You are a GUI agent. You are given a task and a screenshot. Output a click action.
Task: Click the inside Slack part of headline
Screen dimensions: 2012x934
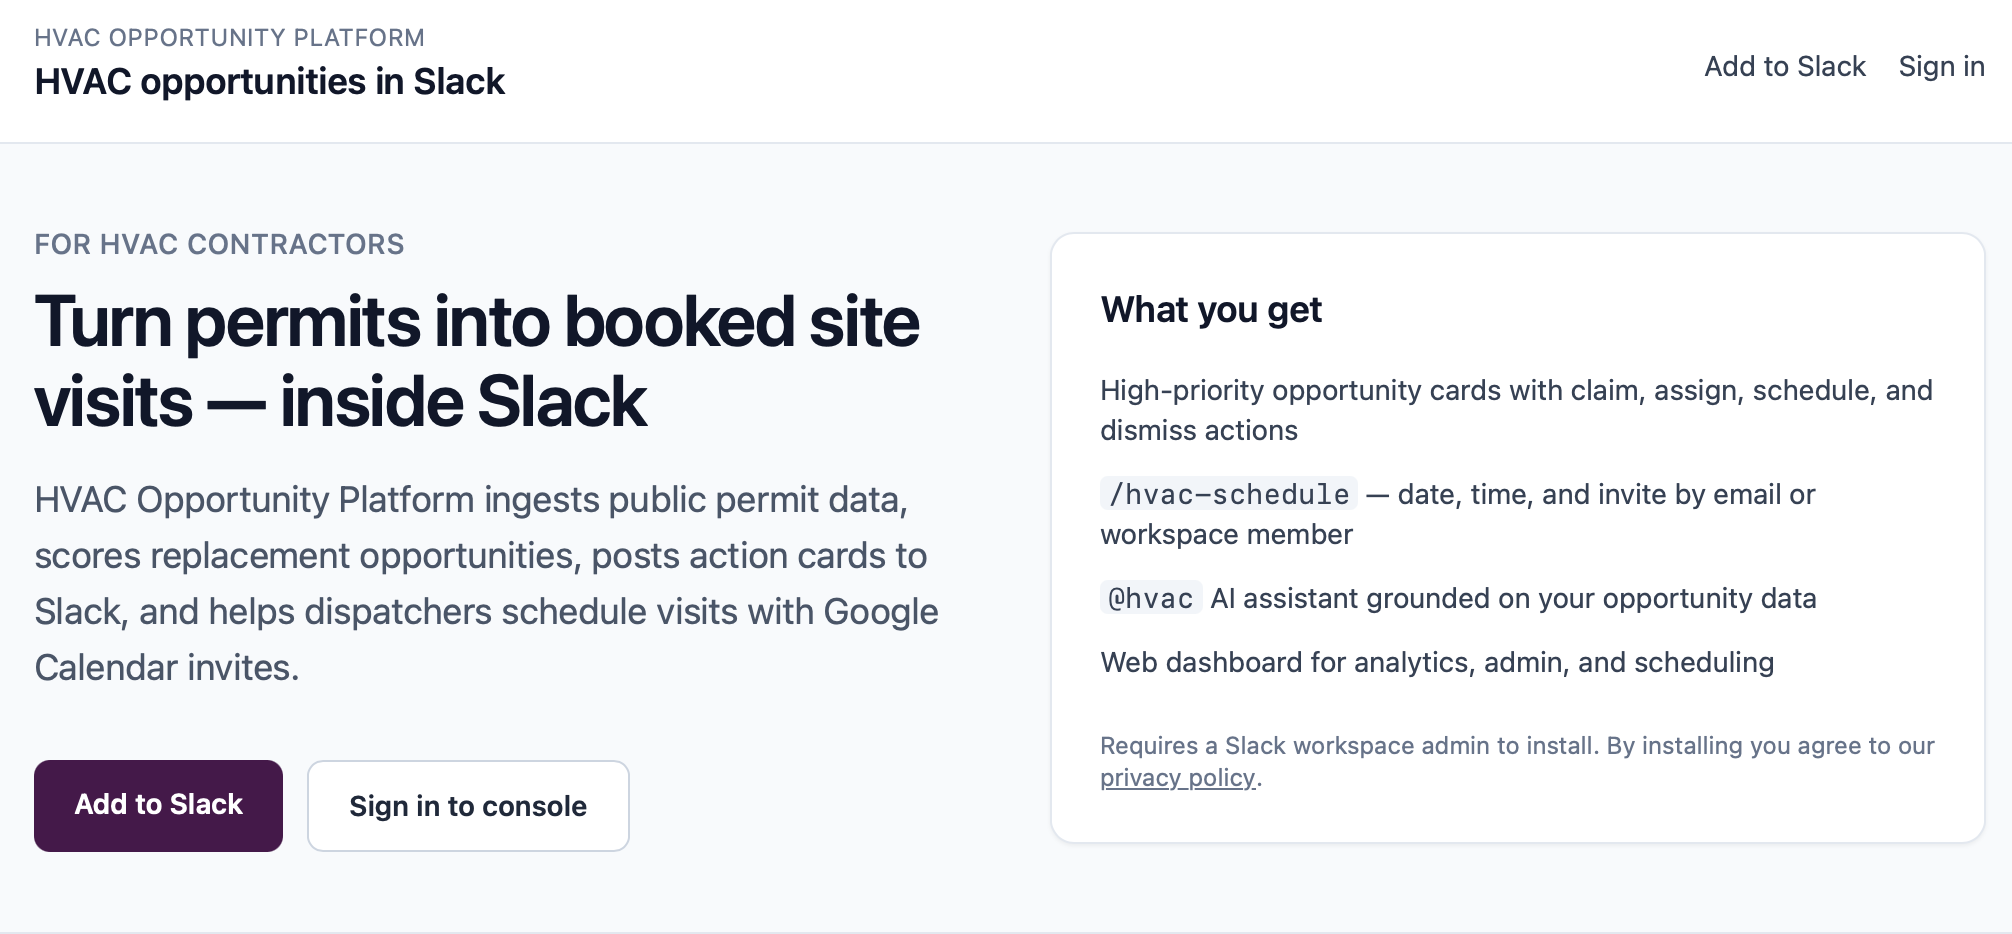point(463,402)
